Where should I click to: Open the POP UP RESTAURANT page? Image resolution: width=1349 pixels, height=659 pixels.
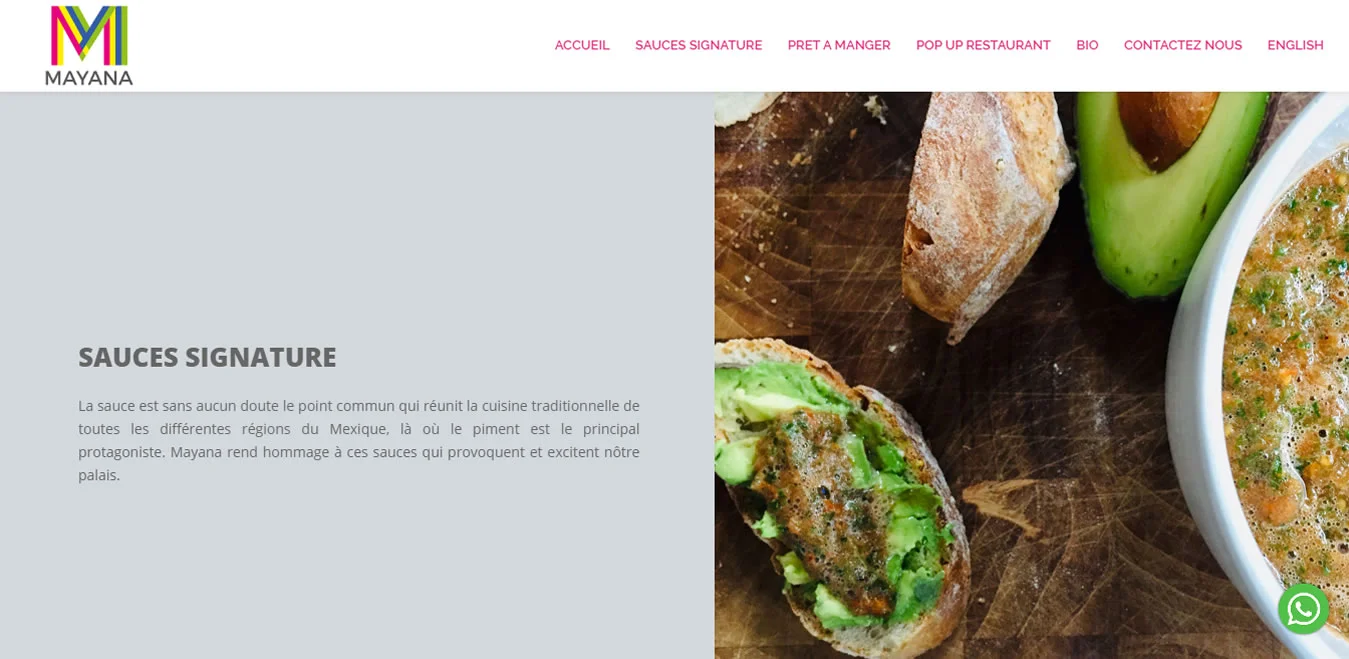(983, 45)
